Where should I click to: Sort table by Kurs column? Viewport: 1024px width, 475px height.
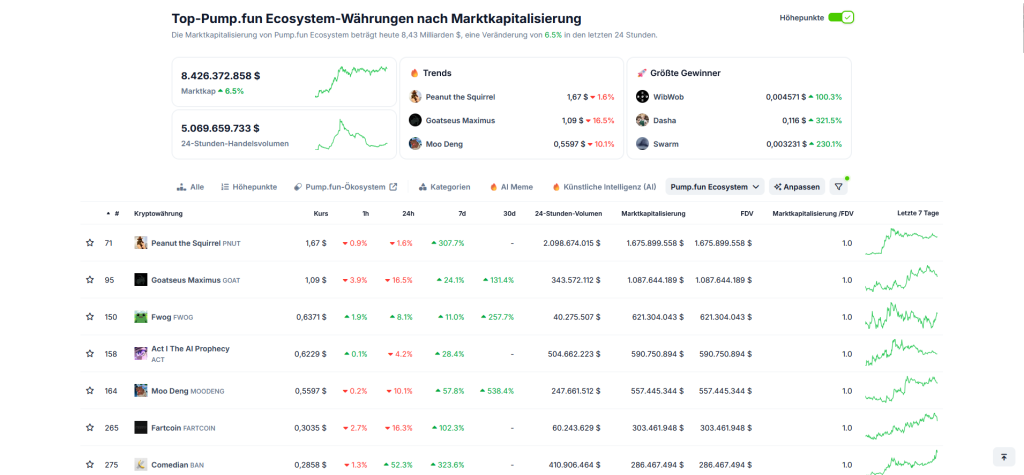click(x=321, y=214)
